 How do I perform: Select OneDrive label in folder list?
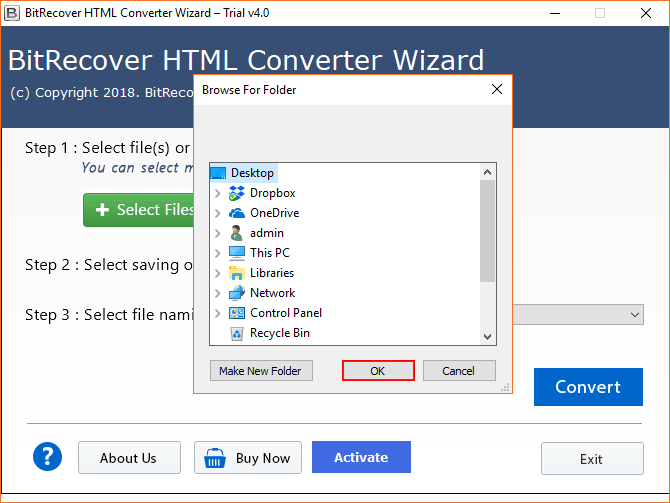(x=274, y=213)
